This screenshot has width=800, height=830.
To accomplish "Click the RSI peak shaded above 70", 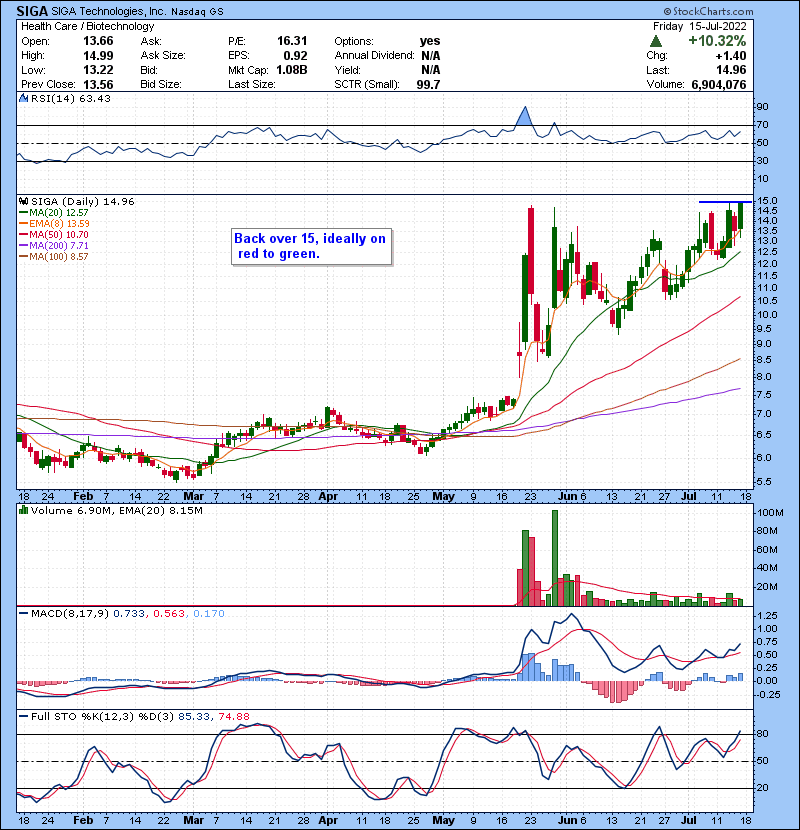I will click(x=524, y=118).
